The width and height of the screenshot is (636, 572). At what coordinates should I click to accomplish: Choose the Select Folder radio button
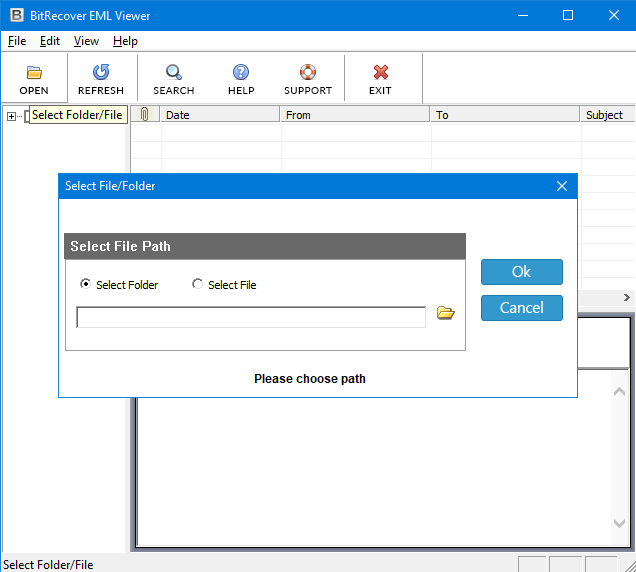pyautogui.click(x=85, y=284)
